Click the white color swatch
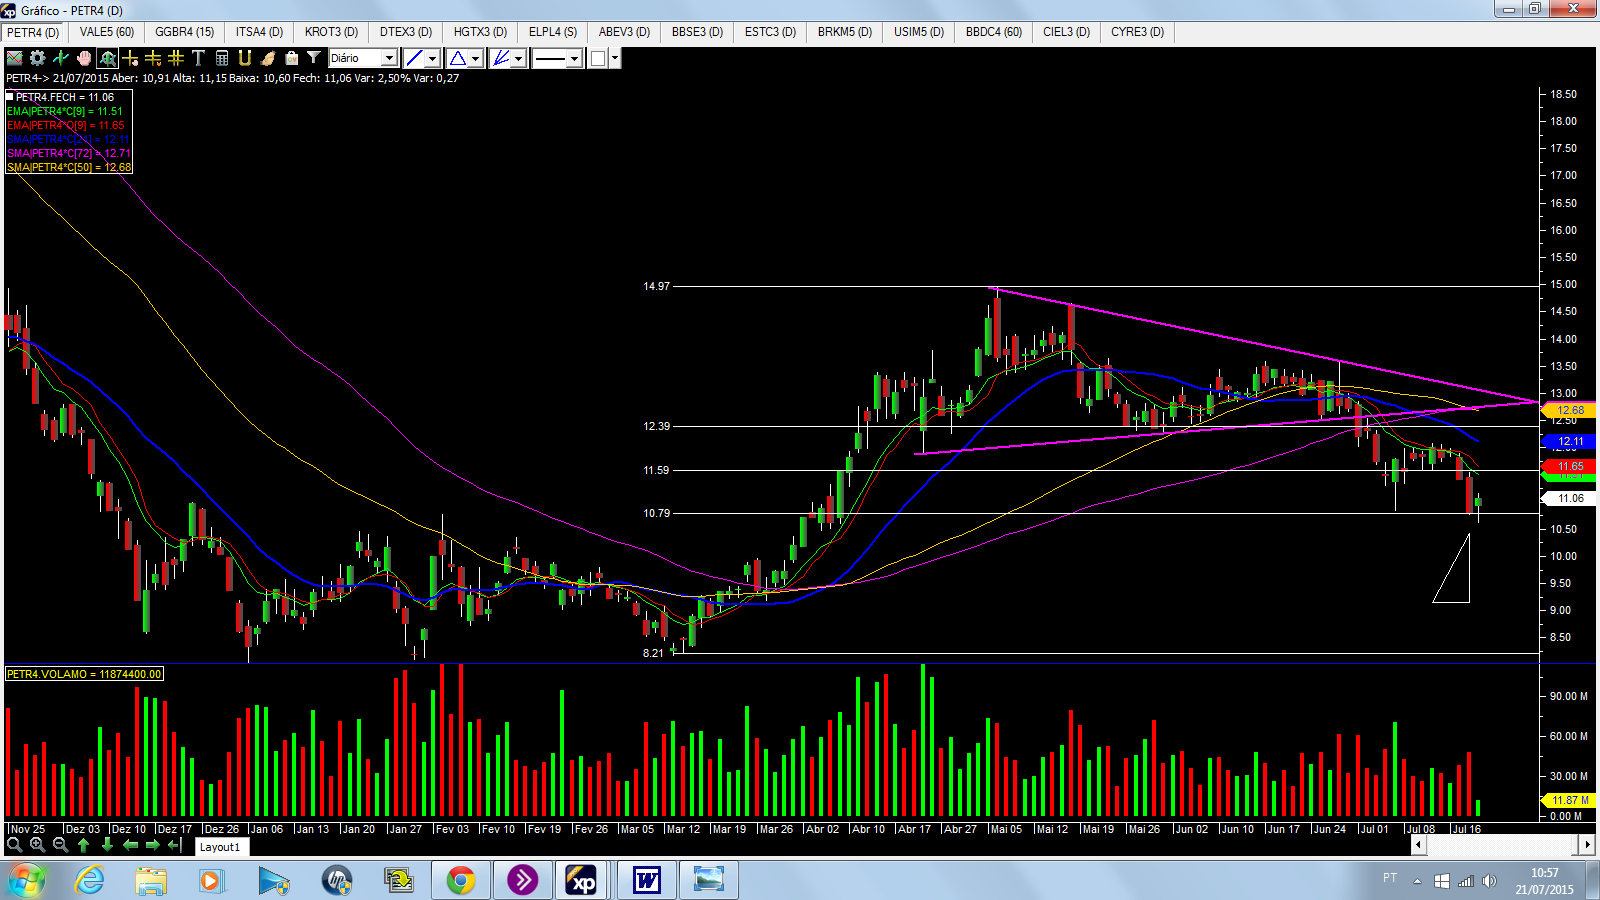Screen dimensions: 1600x900 click(598, 58)
